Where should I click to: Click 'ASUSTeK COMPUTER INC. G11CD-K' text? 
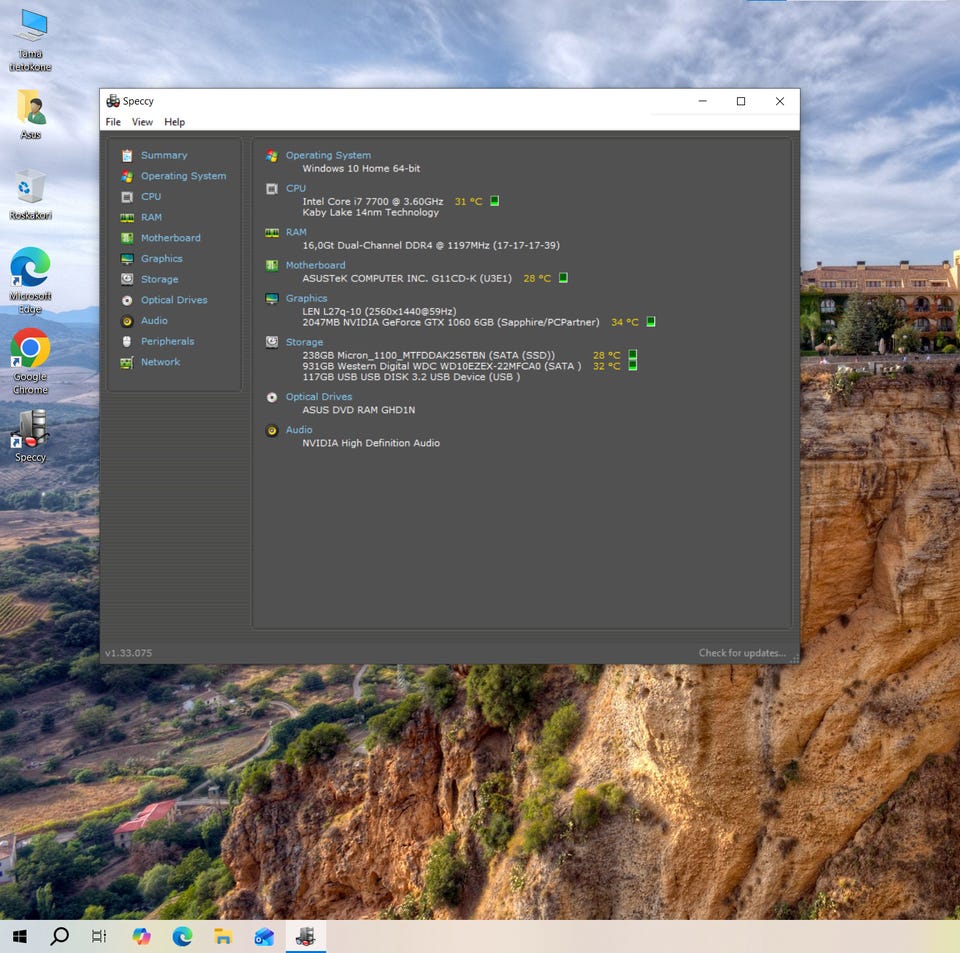(407, 278)
